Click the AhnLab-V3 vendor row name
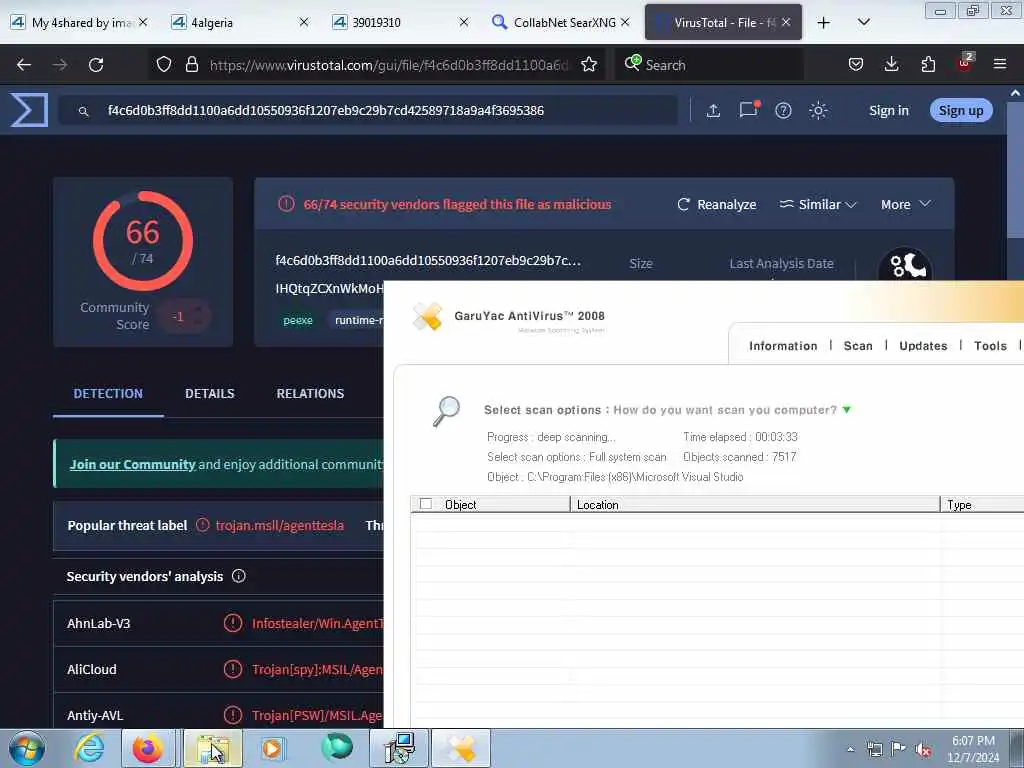The image size is (1024, 768). tap(99, 623)
